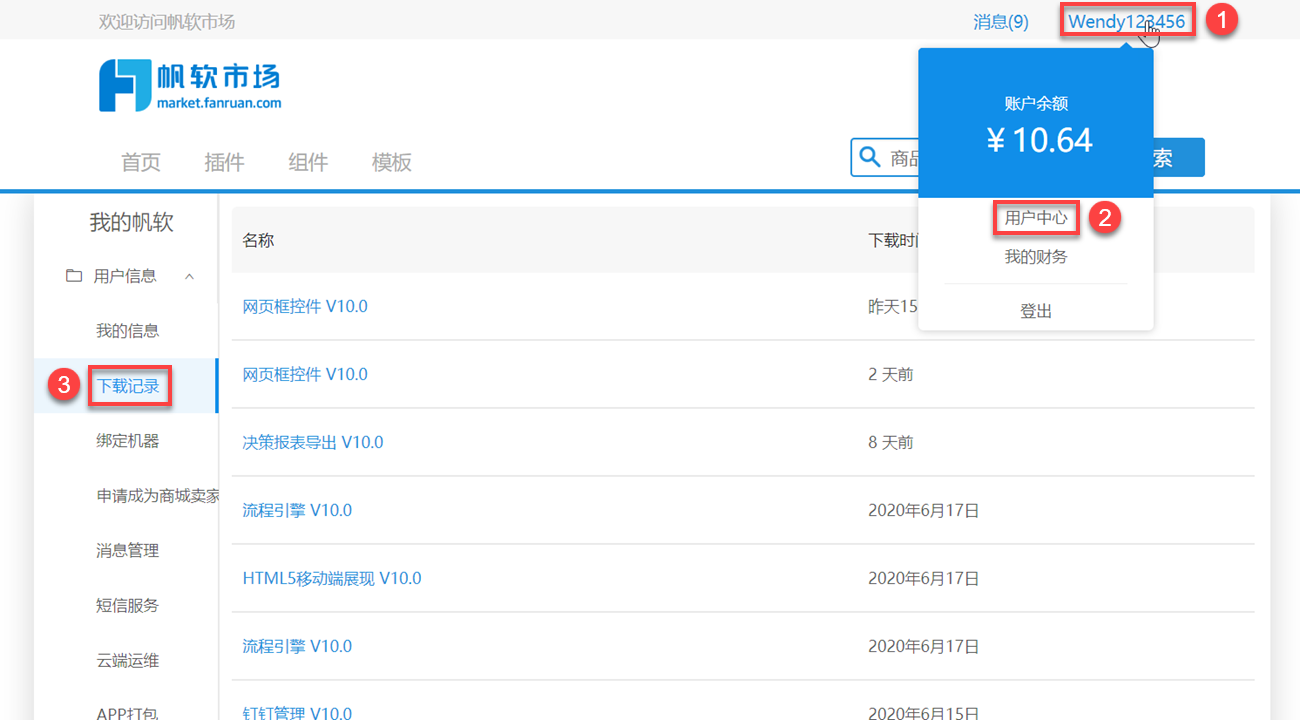Open 云端运维 in sidebar
The image size is (1300, 720).
(x=127, y=661)
